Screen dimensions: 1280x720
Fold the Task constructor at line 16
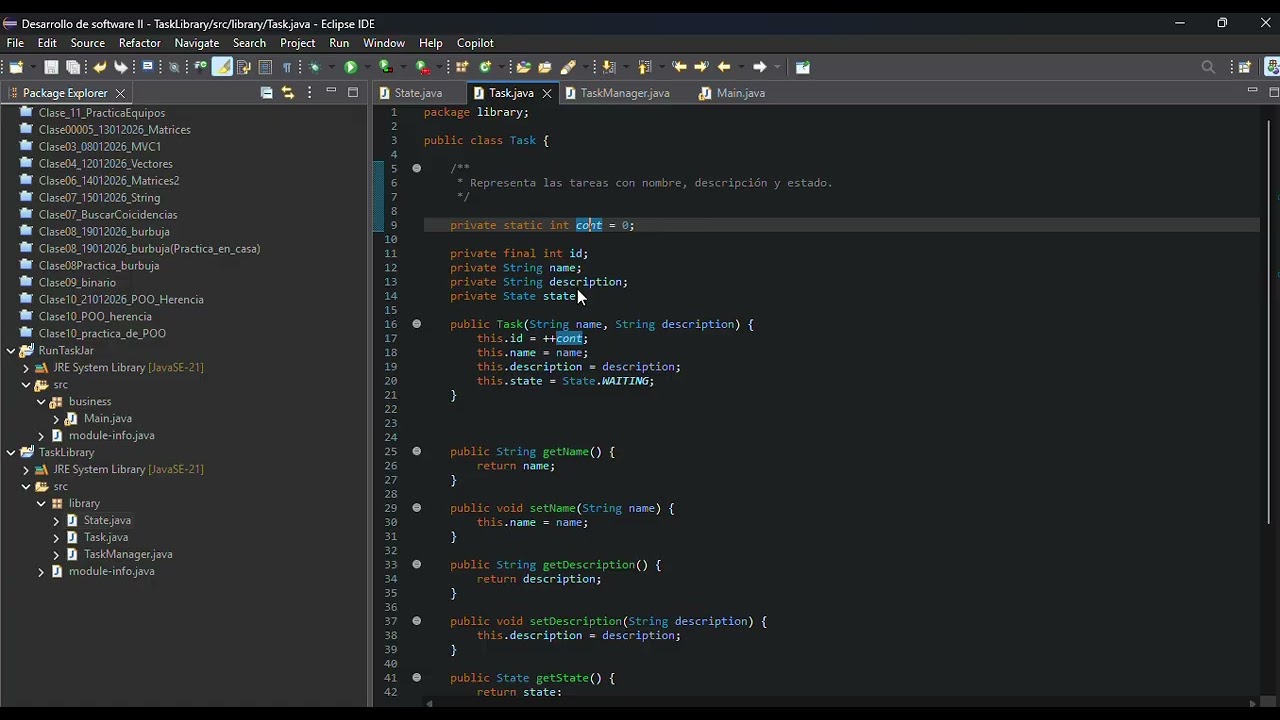pos(417,324)
